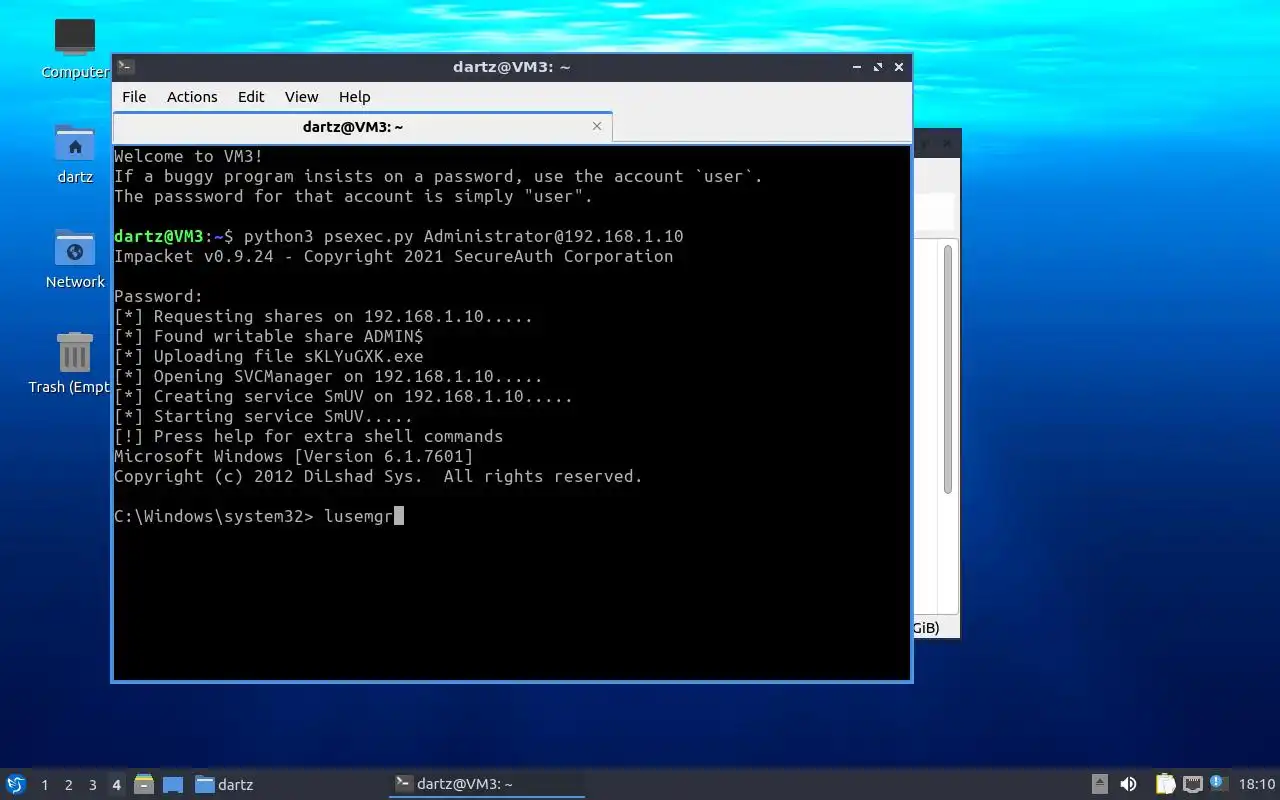This screenshot has height=800, width=1280.
Task: Open the dartz folder taskbar entry
Action: [224, 784]
